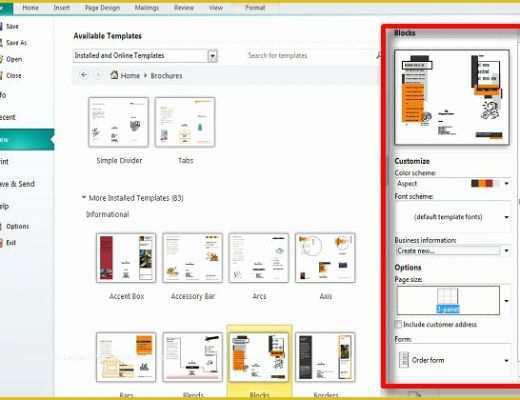Collapse More Installed Templates section
Image resolution: width=520 pixels, height=400 pixels.
coord(84,197)
